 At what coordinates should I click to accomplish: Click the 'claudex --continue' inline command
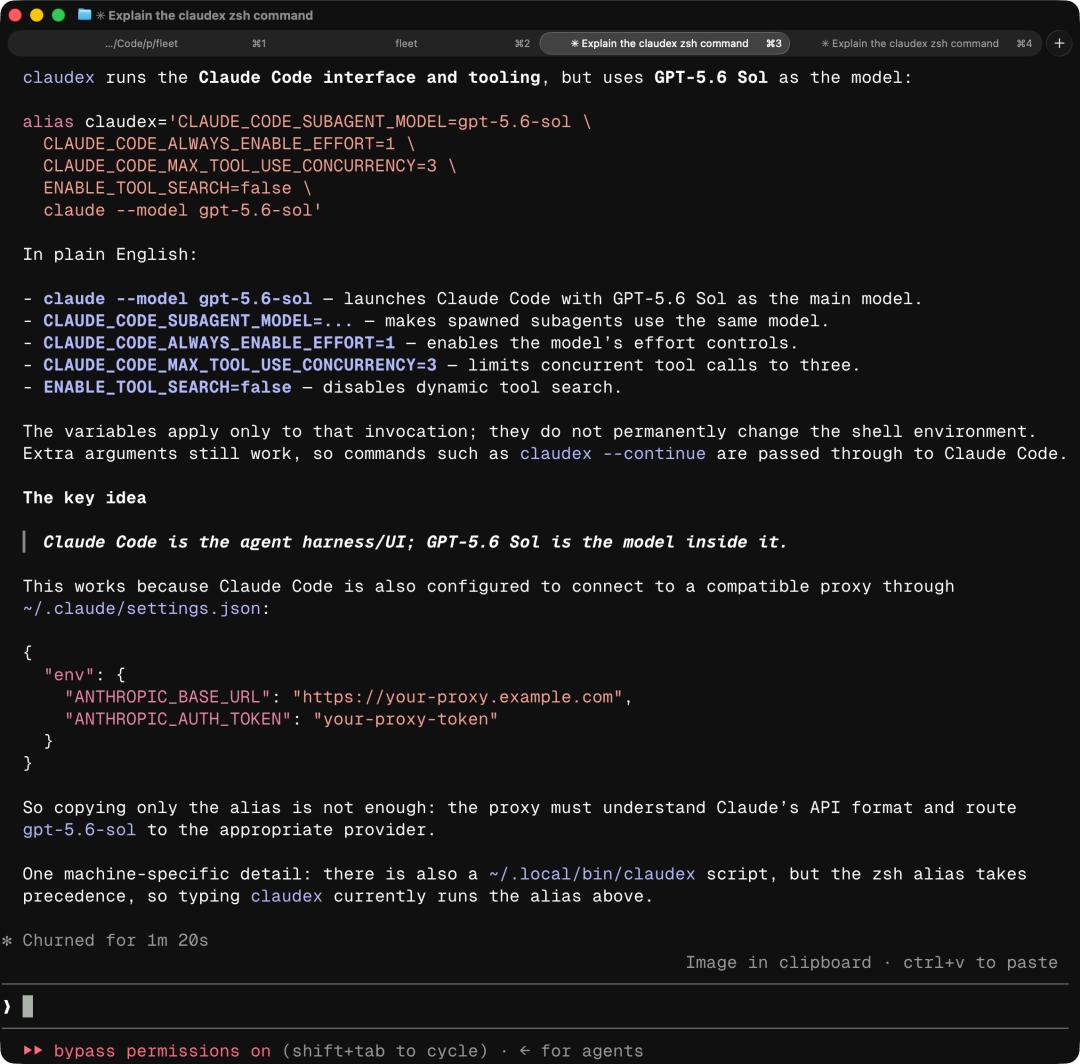612,453
